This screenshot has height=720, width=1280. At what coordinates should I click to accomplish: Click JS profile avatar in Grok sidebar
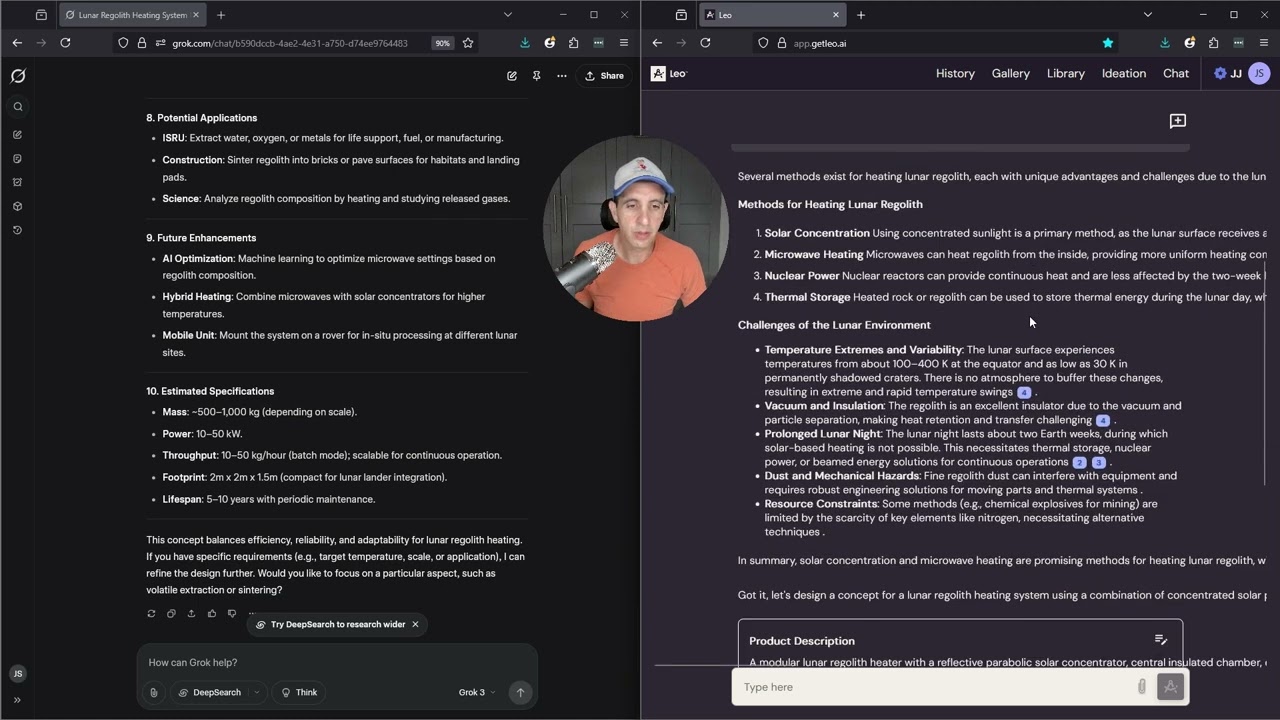click(17, 674)
